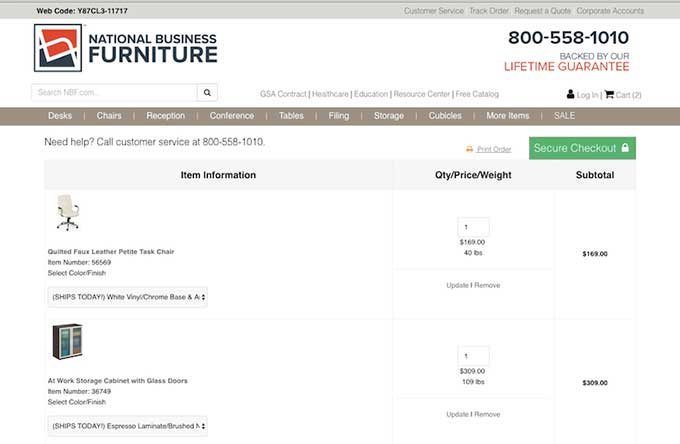
Task: Click the National Business Furniture logo
Action: click(x=126, y=48)
